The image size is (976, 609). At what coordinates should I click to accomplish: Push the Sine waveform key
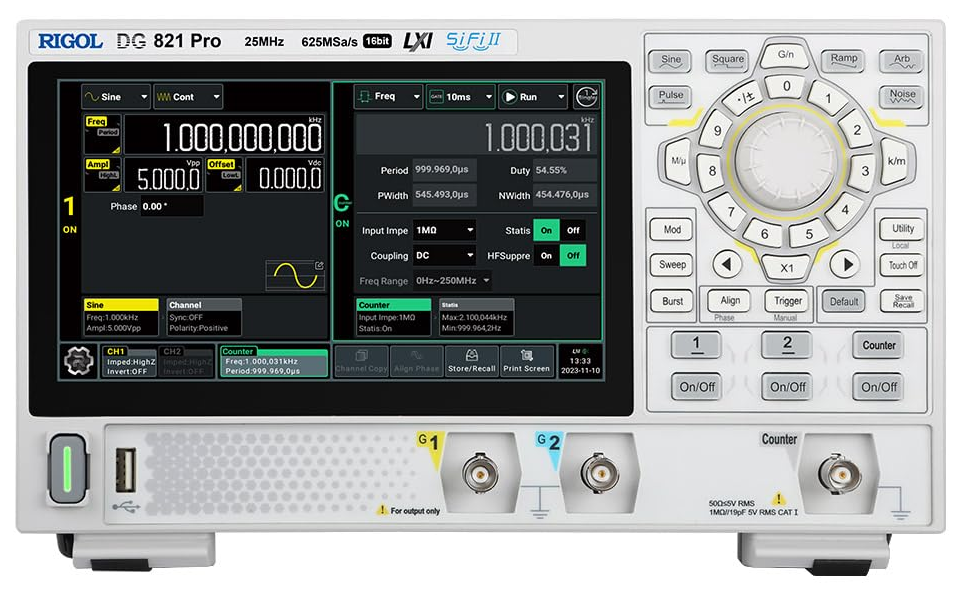pyautogui.click(x=670, y=60)
